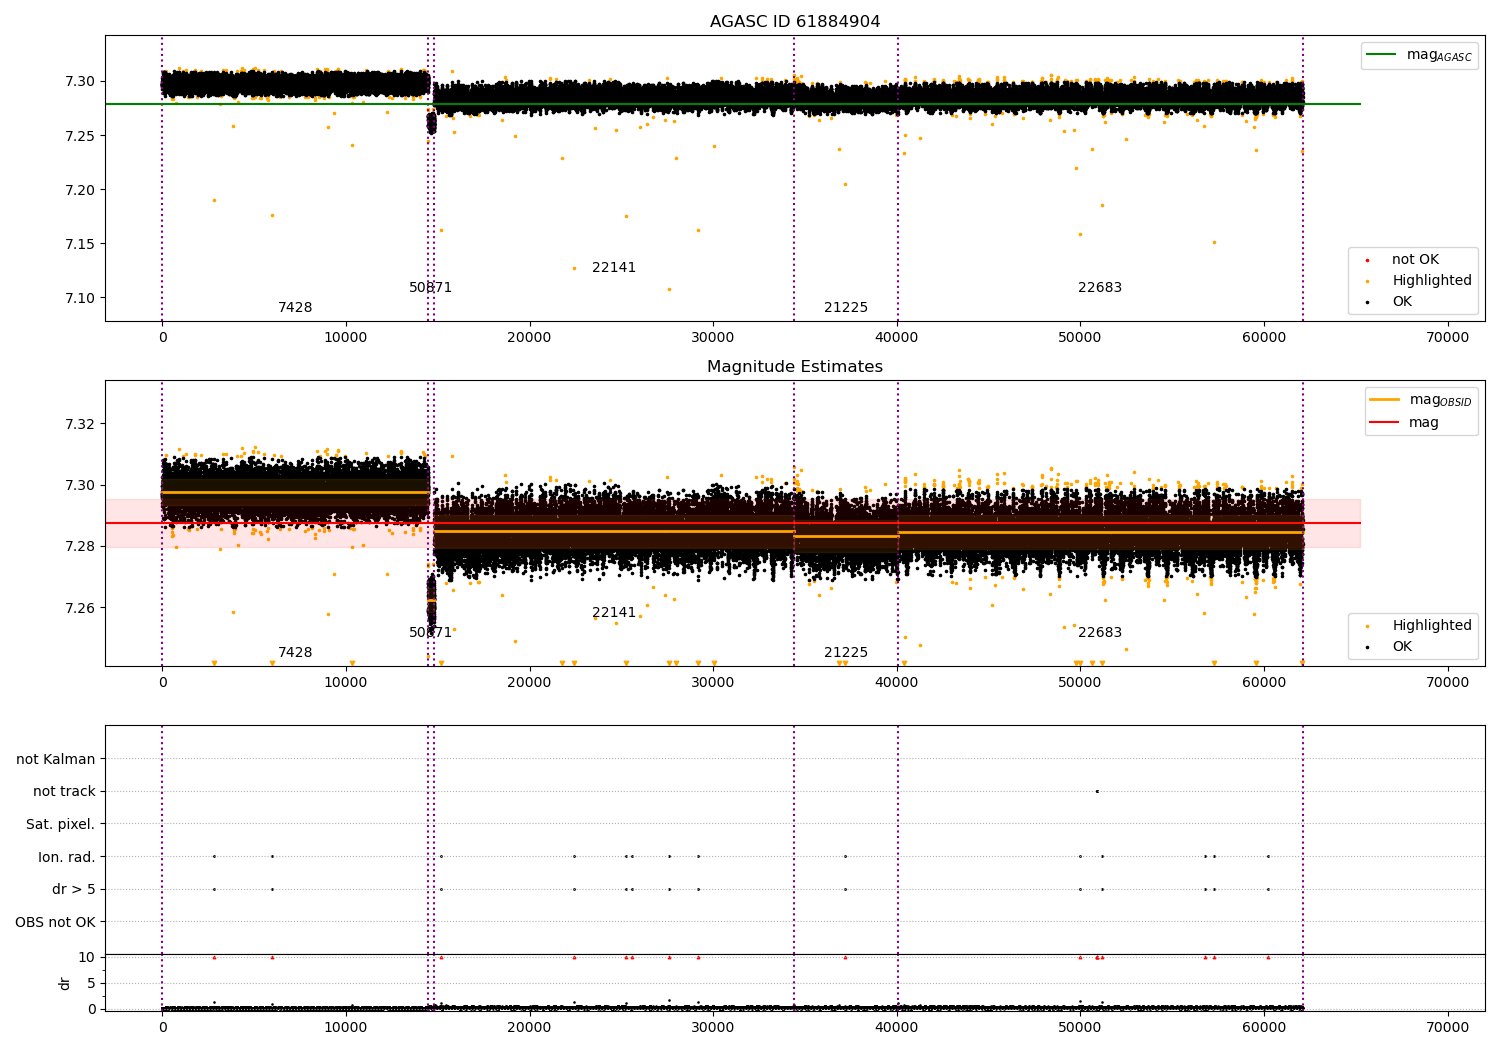Click the 30000 x-axis tick in Magnitude Estimates plot

click(x=713, y=683)
